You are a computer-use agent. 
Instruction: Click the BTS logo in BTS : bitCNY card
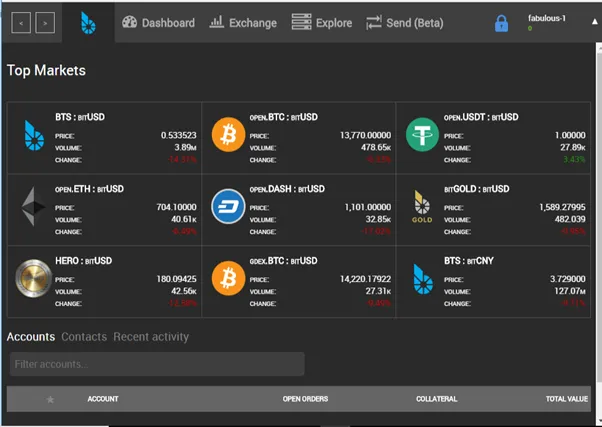tap(423, 279)
